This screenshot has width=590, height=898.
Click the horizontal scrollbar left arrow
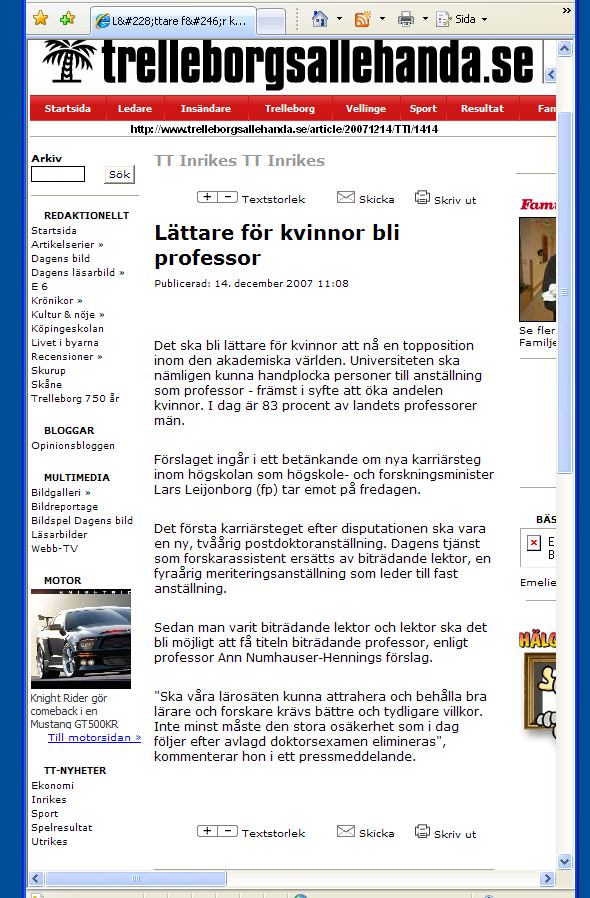[36, 879]
